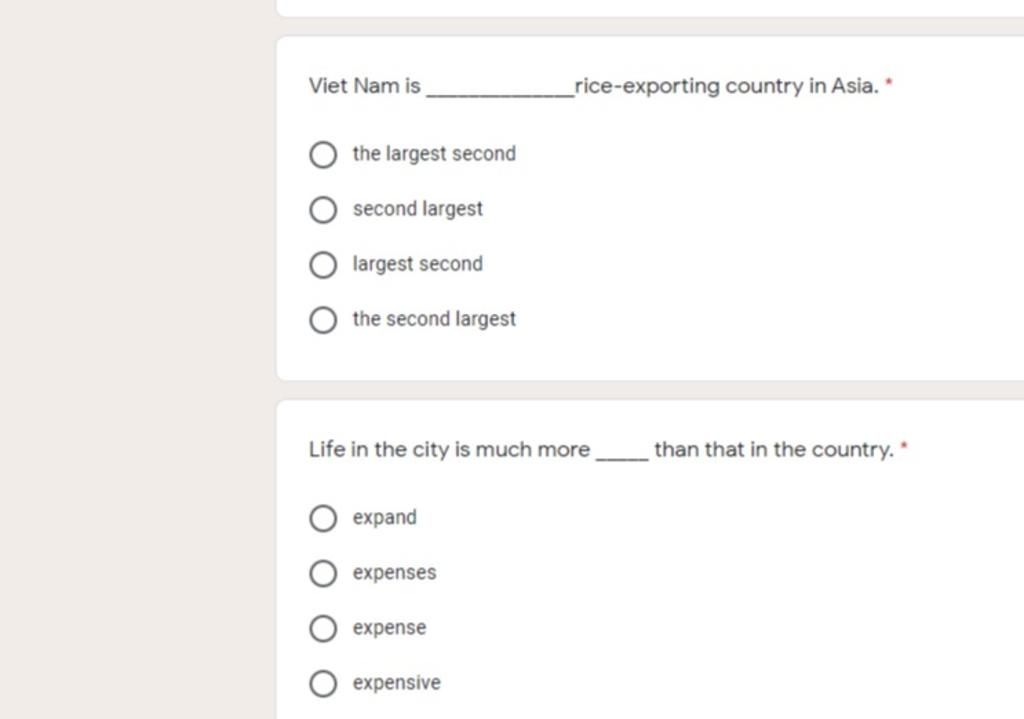The width and height of the screenshot is (1024, 719).
Task: Choose the "second largest" radio circle
Action: 323,210
